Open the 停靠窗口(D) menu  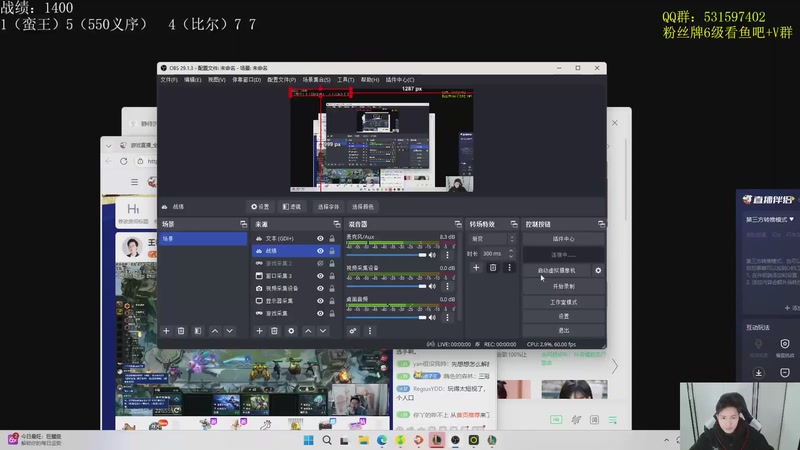pos(246,80)
